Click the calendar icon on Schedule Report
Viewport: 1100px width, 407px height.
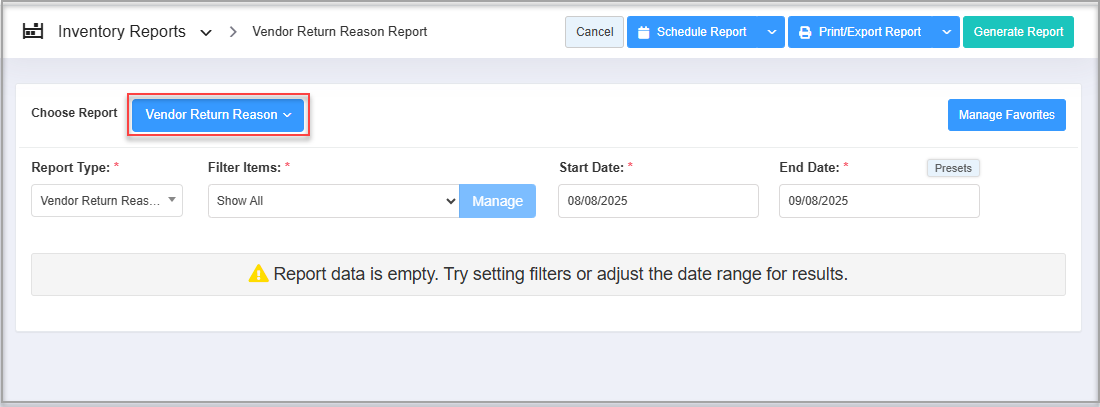644,32
